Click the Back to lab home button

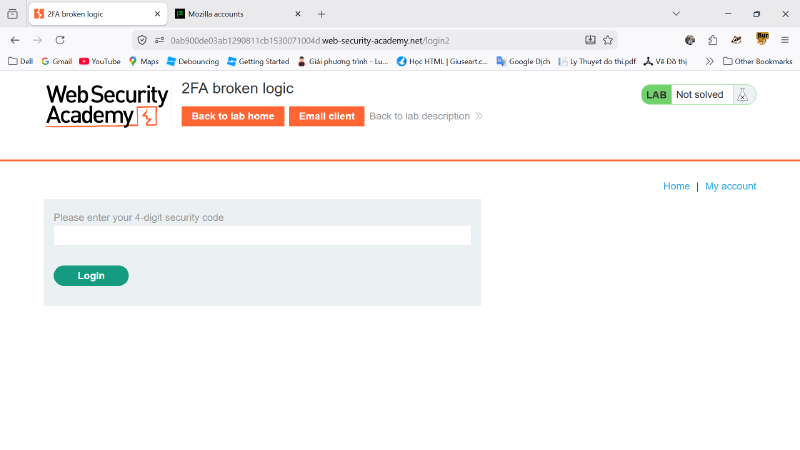tap(233, 116)
